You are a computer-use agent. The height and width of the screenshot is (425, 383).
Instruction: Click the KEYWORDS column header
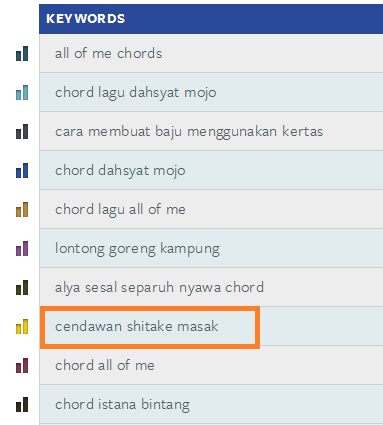tap(211, 19)
